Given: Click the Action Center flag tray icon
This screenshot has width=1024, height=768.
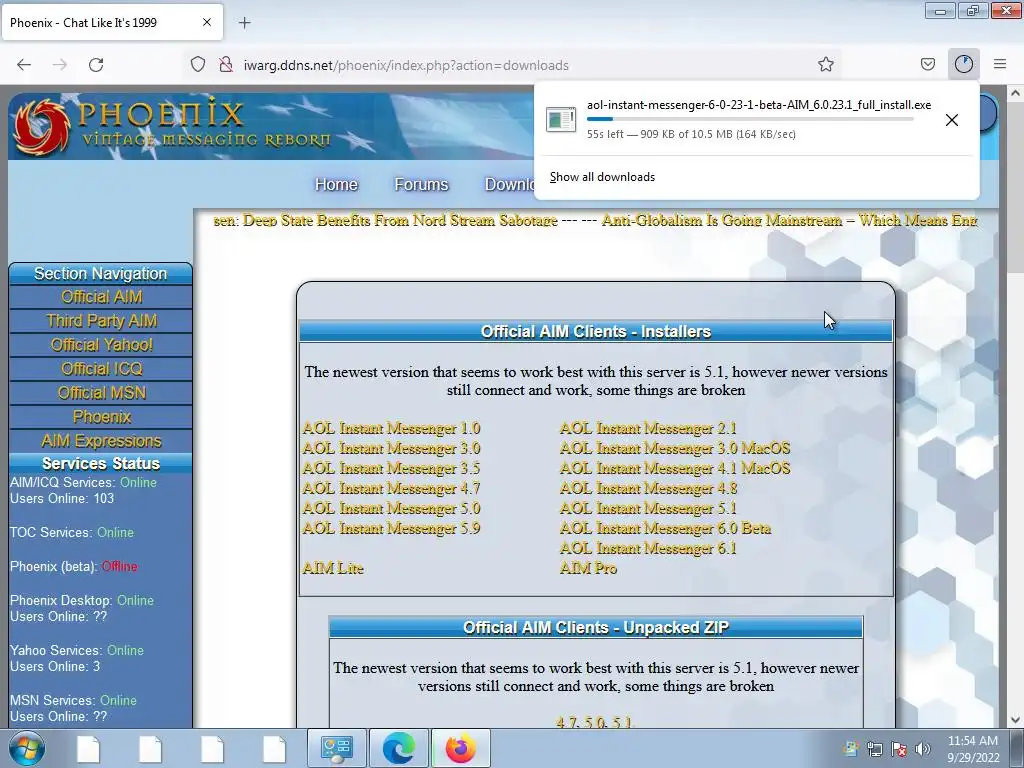Looking at the screenshot, I should pyautogui.click(x=899, y=750).
